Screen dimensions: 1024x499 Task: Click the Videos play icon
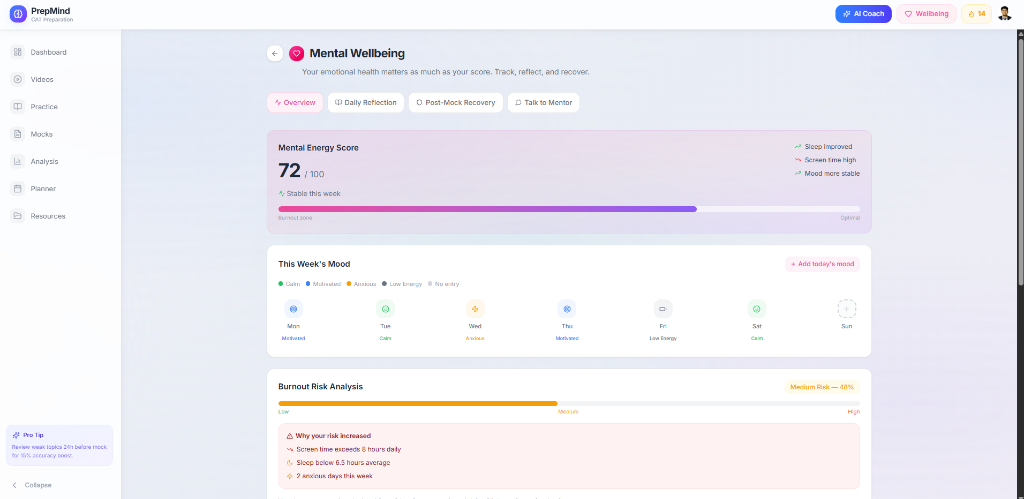[18, 80]
